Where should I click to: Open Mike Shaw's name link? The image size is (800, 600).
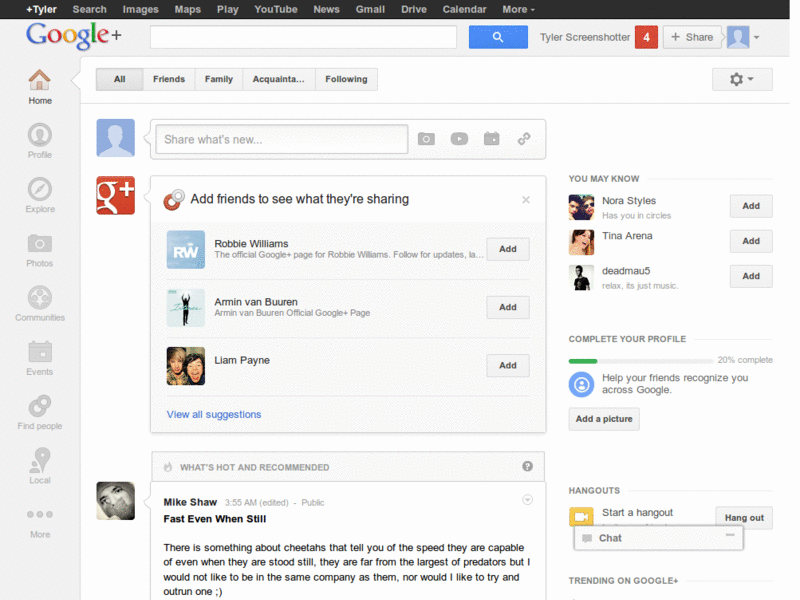(x=190, y=502)
